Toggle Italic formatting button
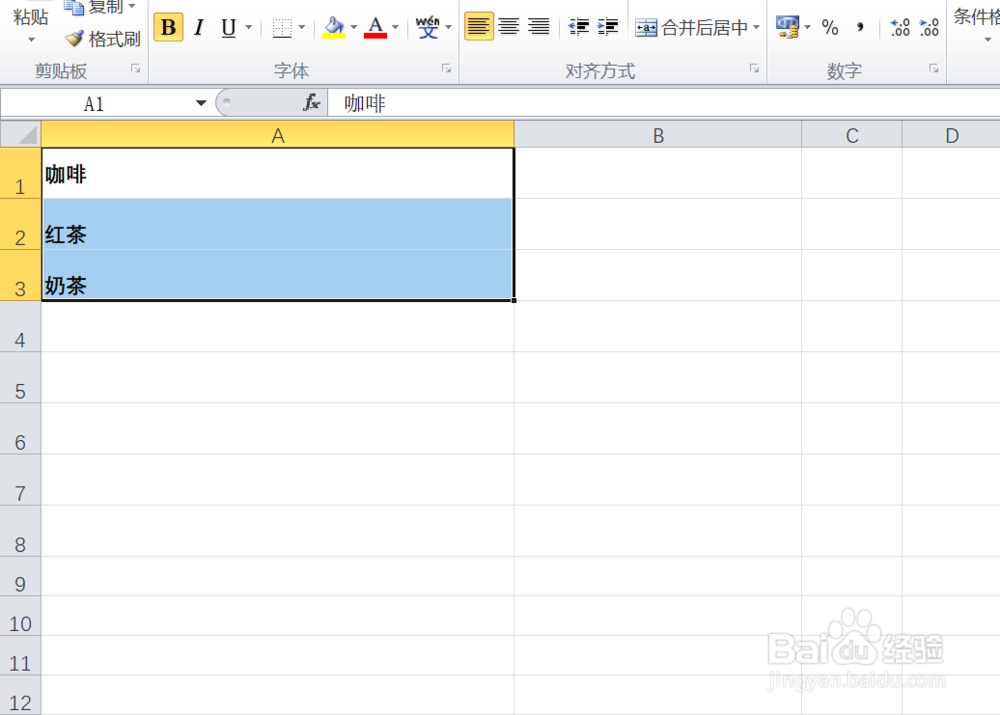The width and height of the screenshot is (1000, 715). coord(199,27)
